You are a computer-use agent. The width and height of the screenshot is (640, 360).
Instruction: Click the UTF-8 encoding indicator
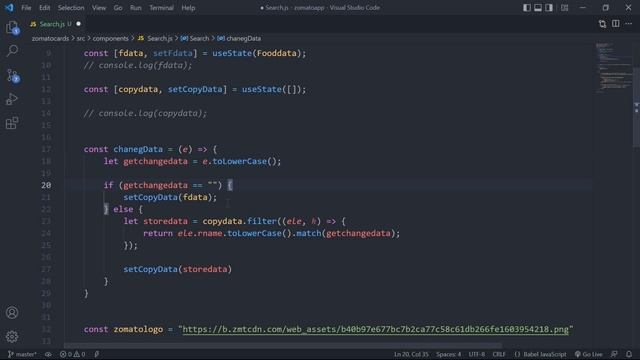tap(477, 354)
